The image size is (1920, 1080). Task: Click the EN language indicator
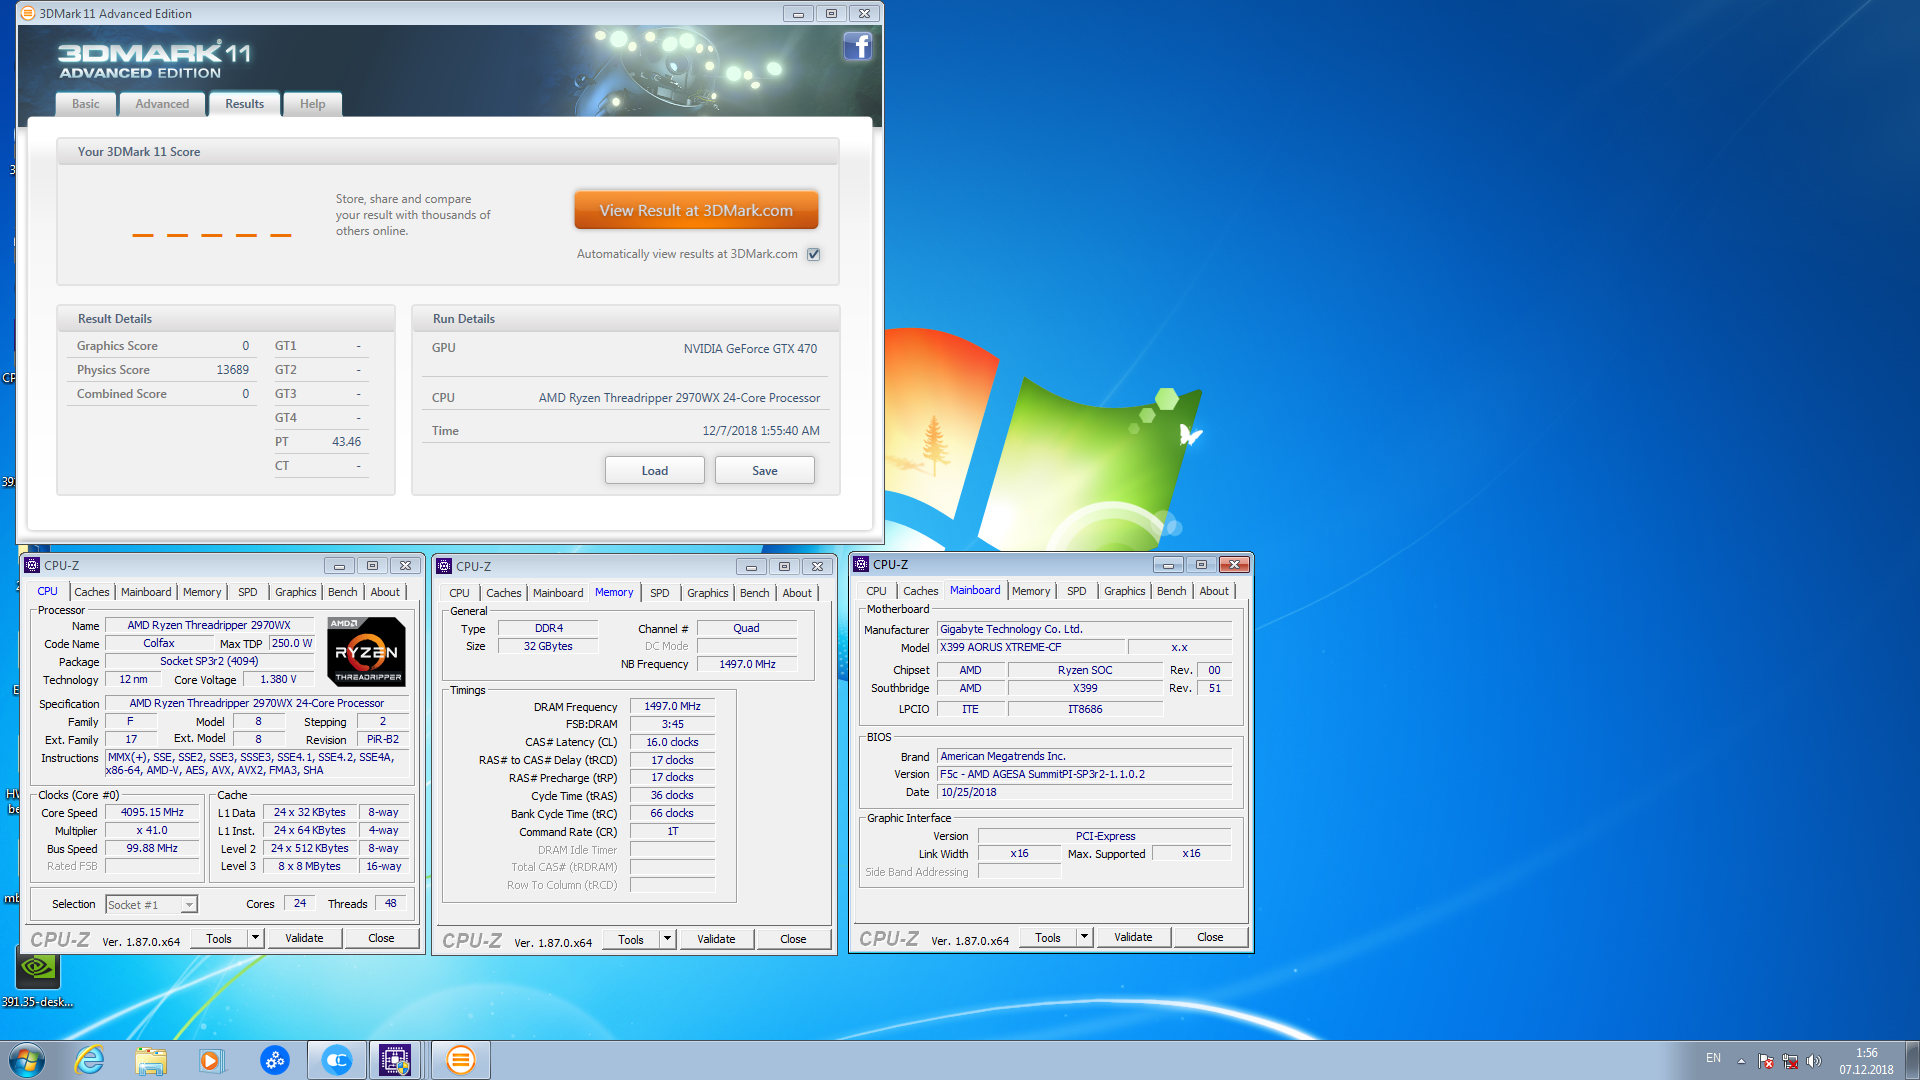click(x=1713, y=1058)
